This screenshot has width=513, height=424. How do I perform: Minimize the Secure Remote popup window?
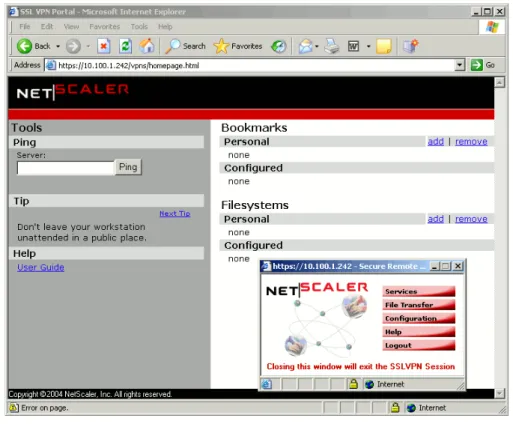(x=434, y=266)
